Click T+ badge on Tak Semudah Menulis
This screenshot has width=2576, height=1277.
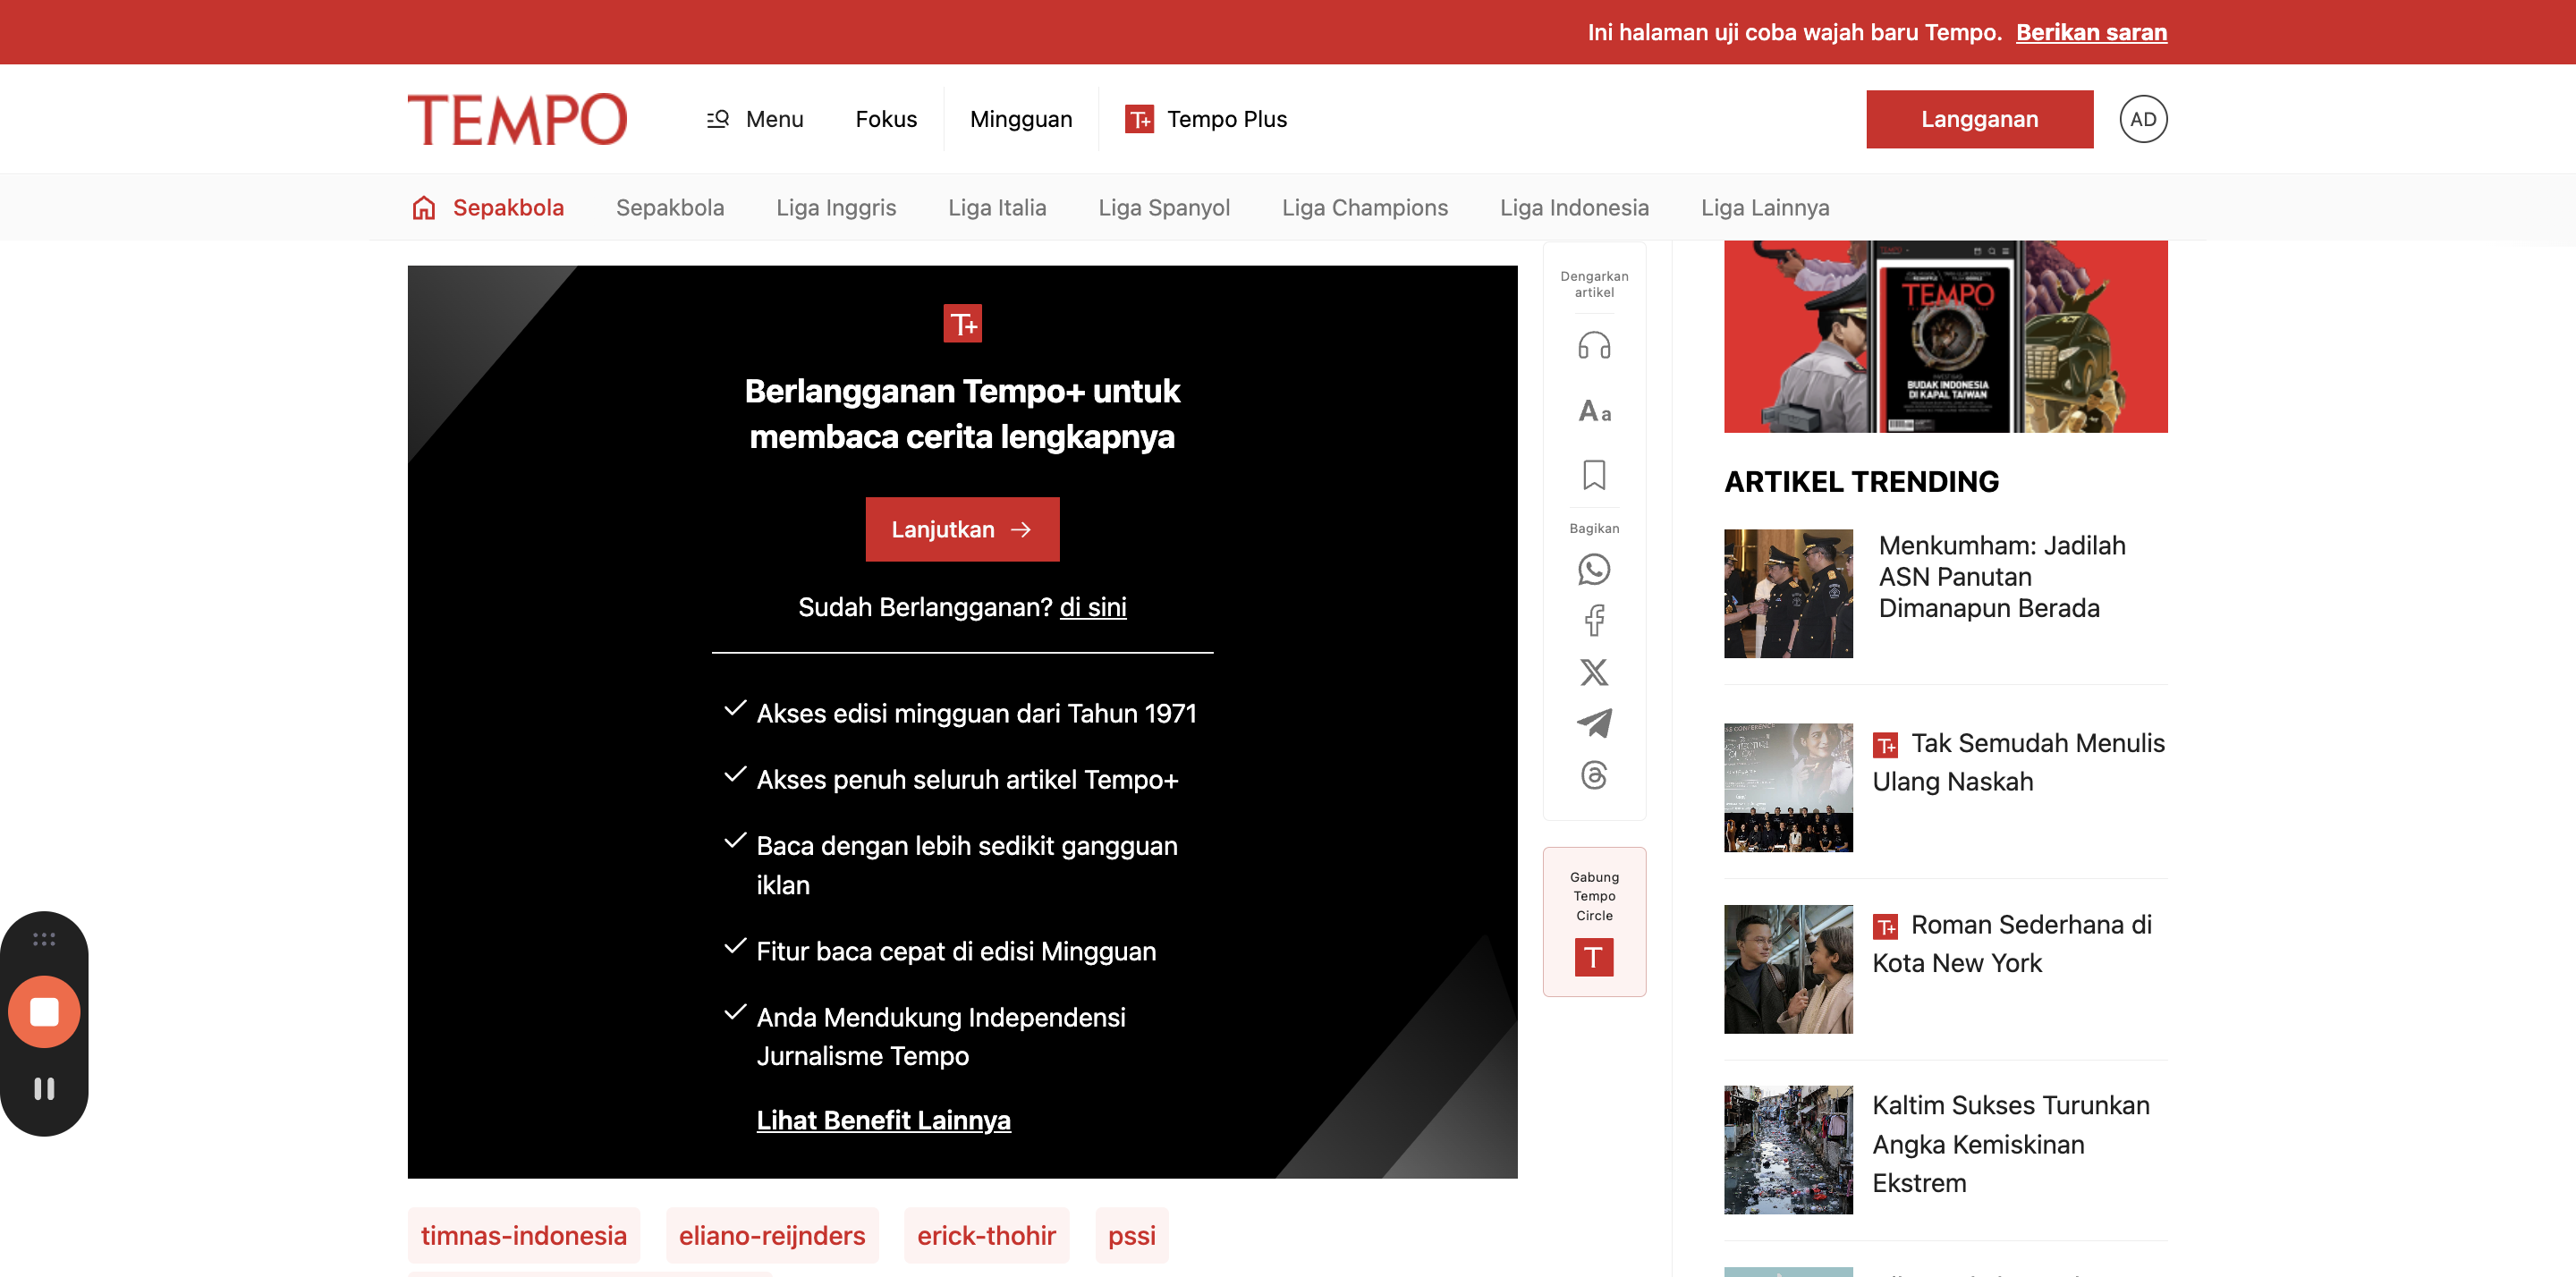[1885, 745]
